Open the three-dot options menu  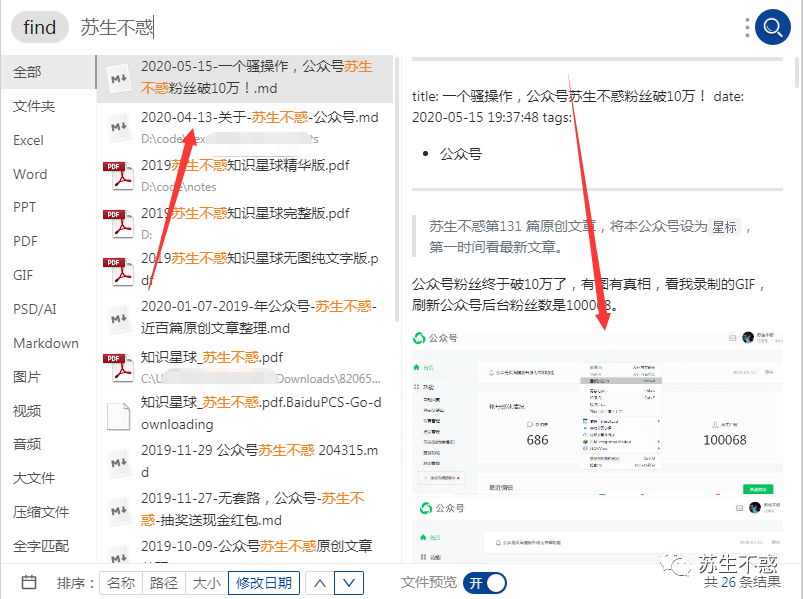746,28
